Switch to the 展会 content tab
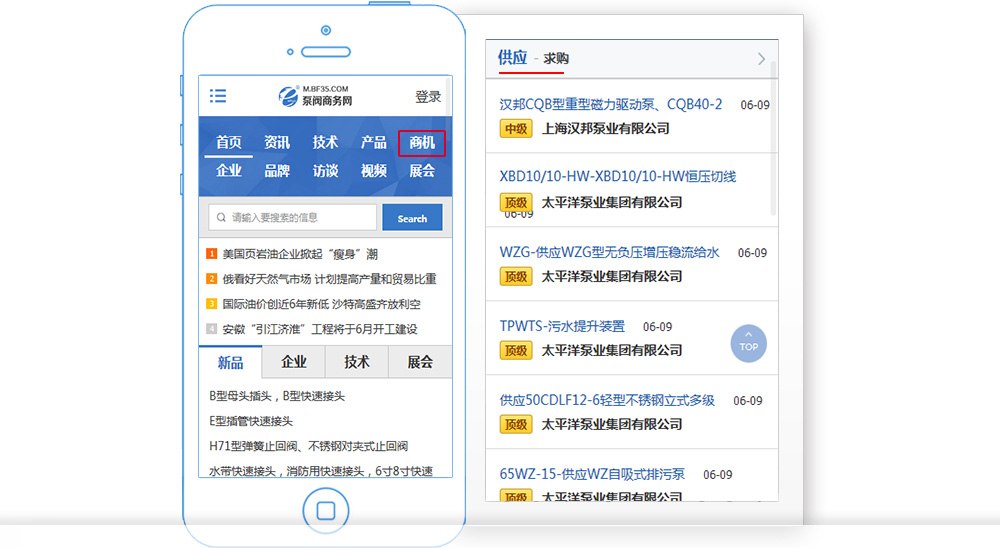The width and height of the screenshot is (1000, 548). pos(420,362)
